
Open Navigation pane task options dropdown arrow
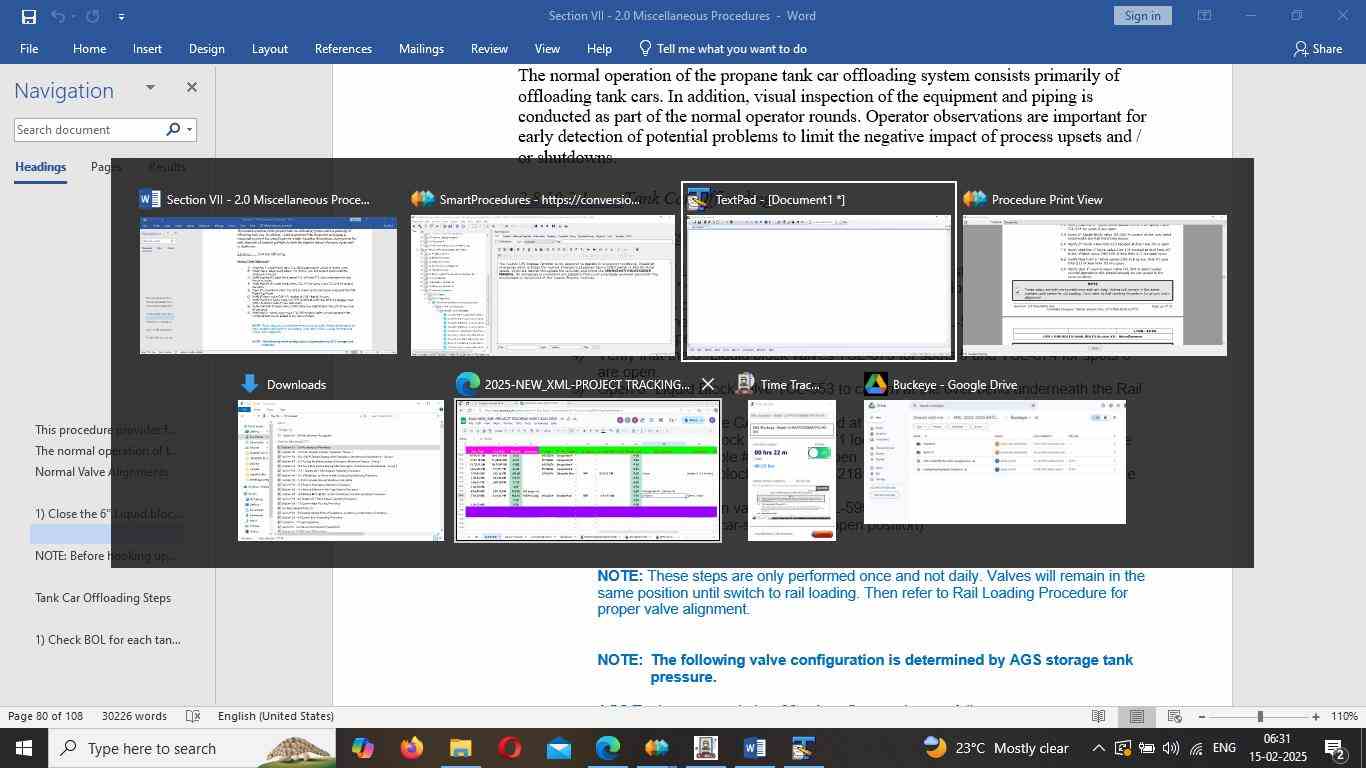click(x=150, y=87)
